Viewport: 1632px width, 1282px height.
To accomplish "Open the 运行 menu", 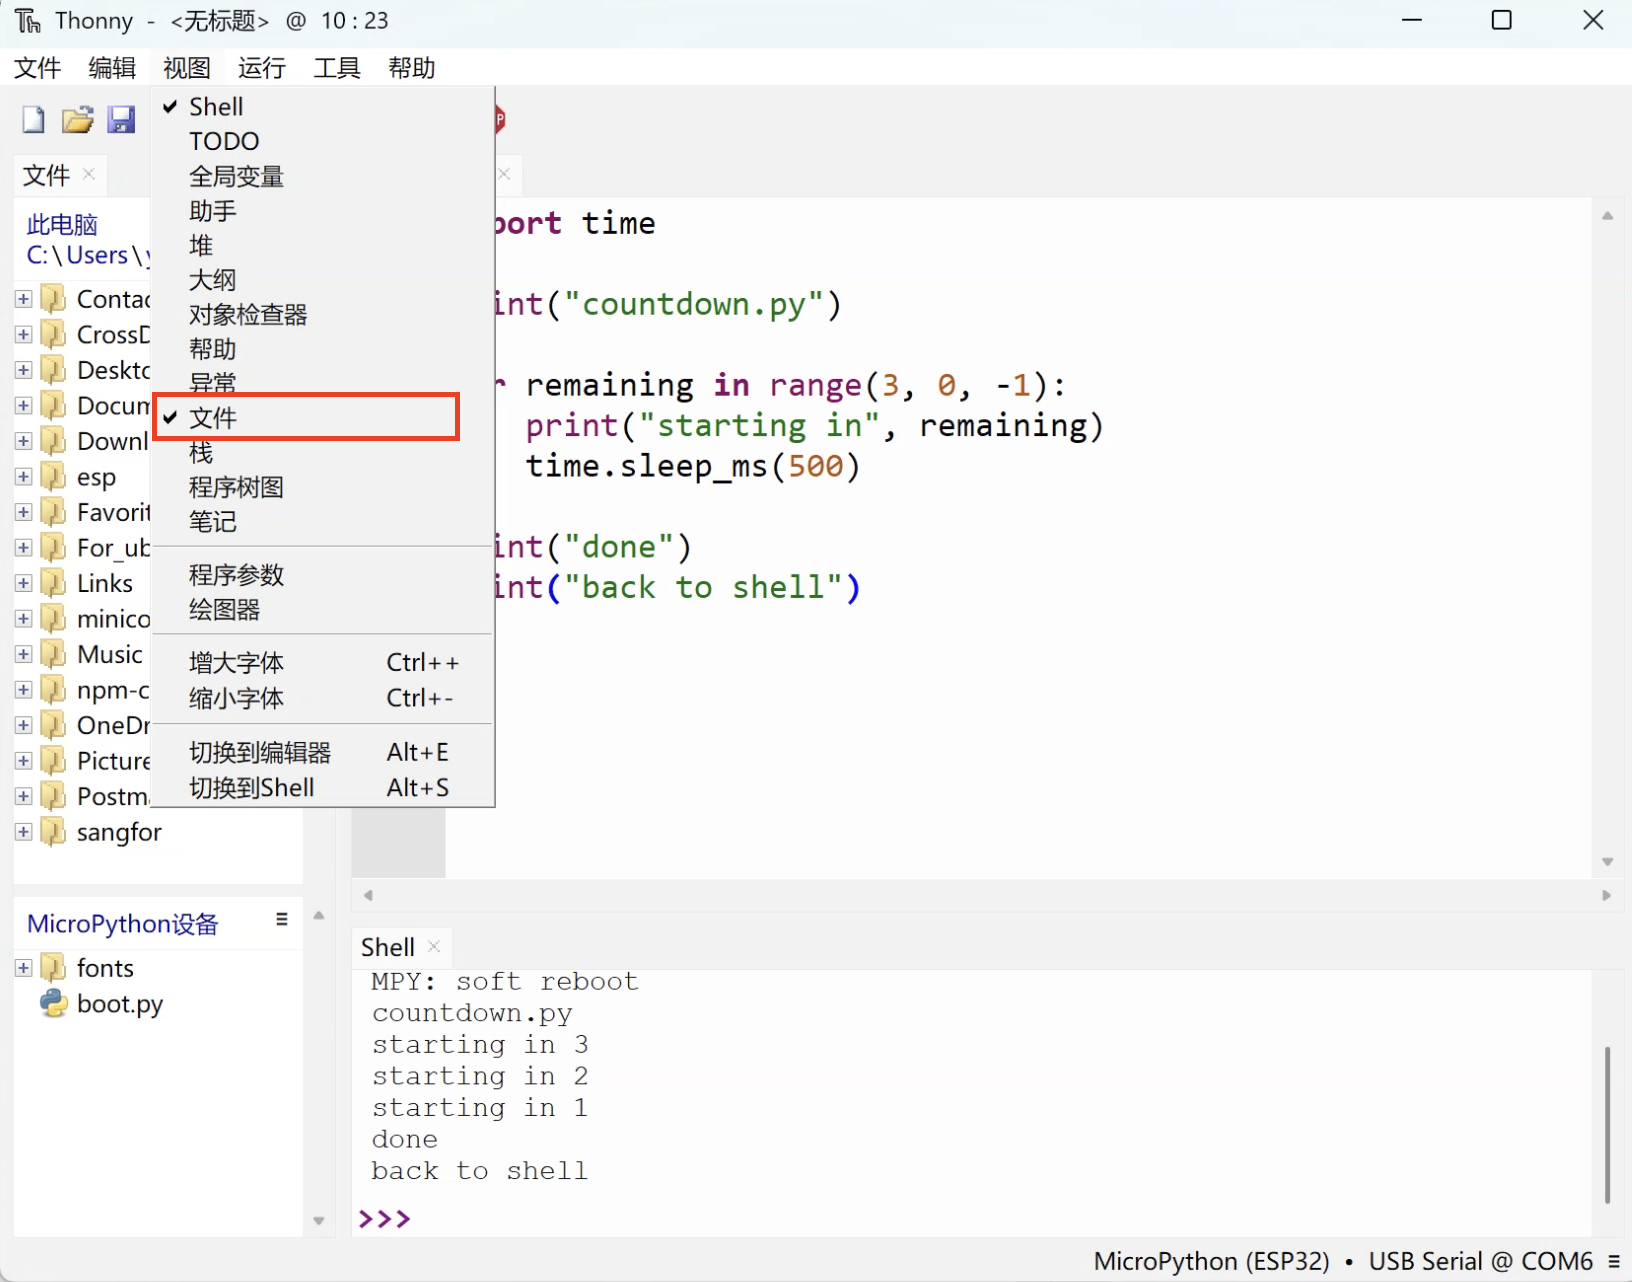I will (261, 68).
